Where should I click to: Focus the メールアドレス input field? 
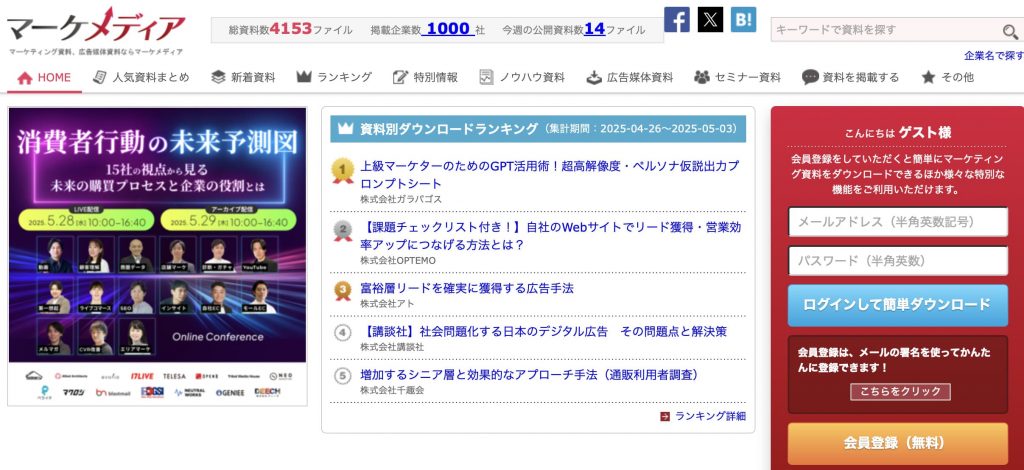tap(897, 222)
